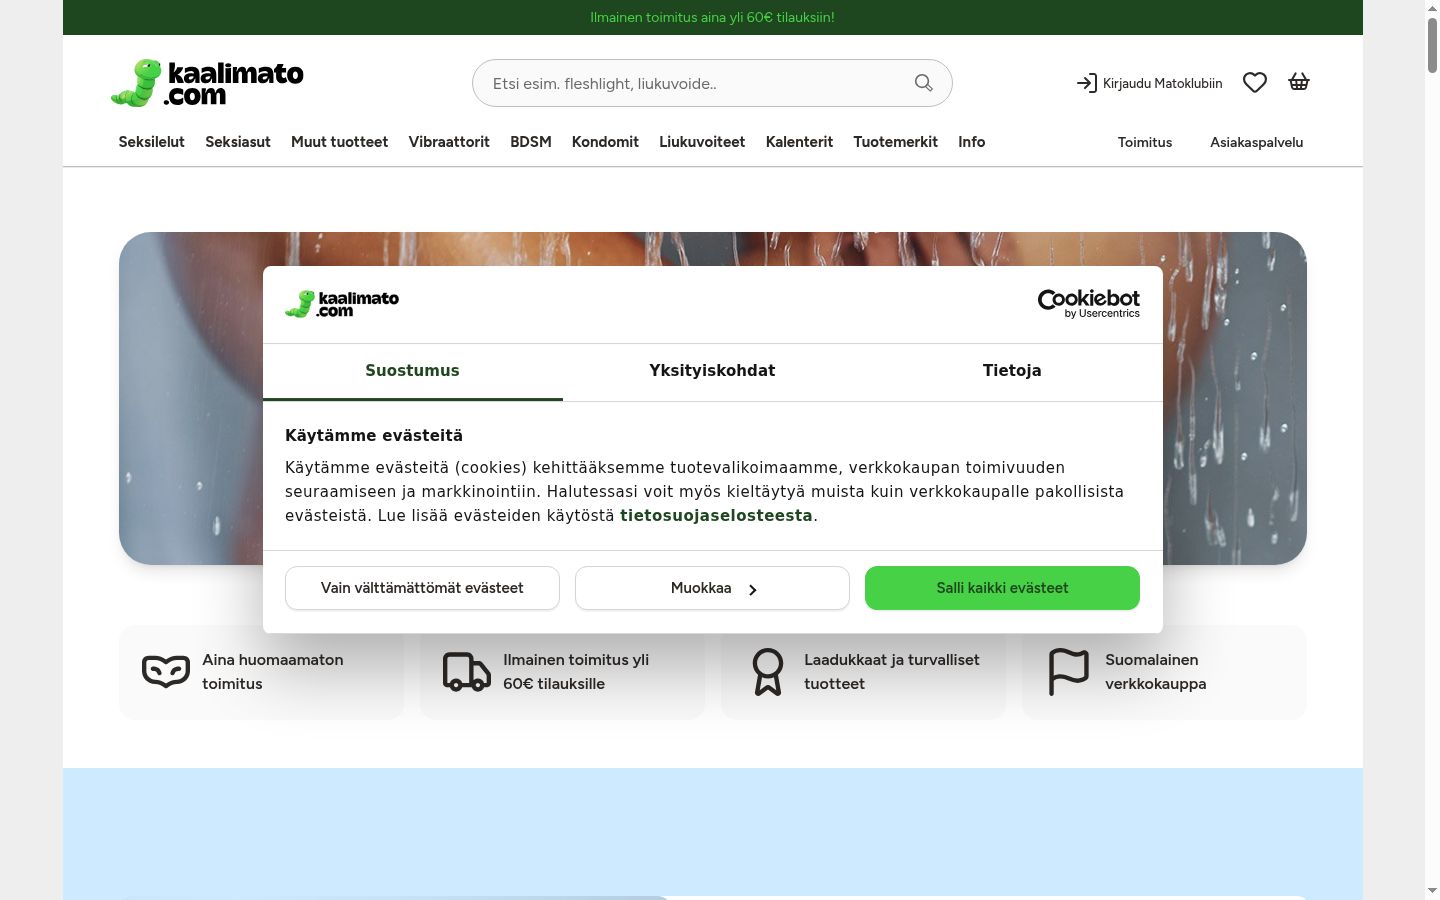The width and height of the screenshot is (1440, 900).
Task: Open the wishlist heart icon
Action: tap(1255, 83)
